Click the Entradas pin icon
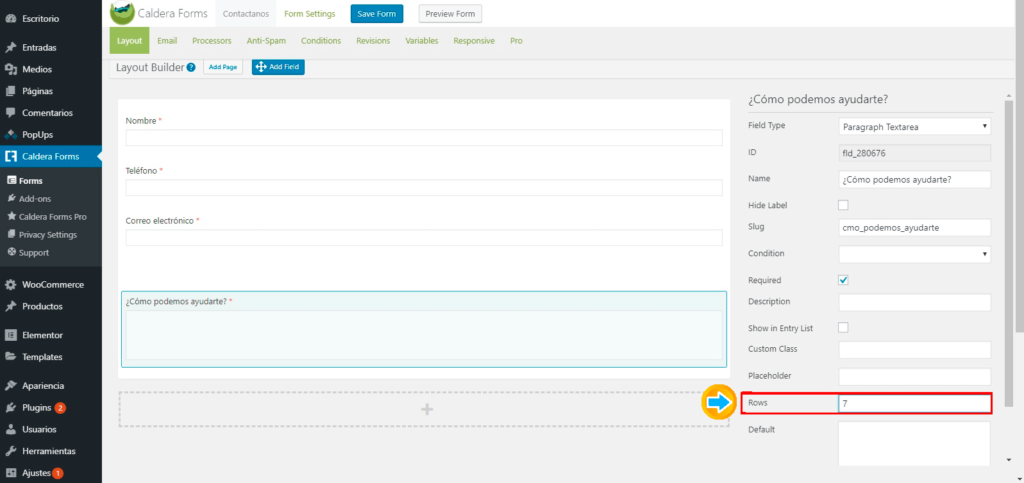 click(10, 47)
